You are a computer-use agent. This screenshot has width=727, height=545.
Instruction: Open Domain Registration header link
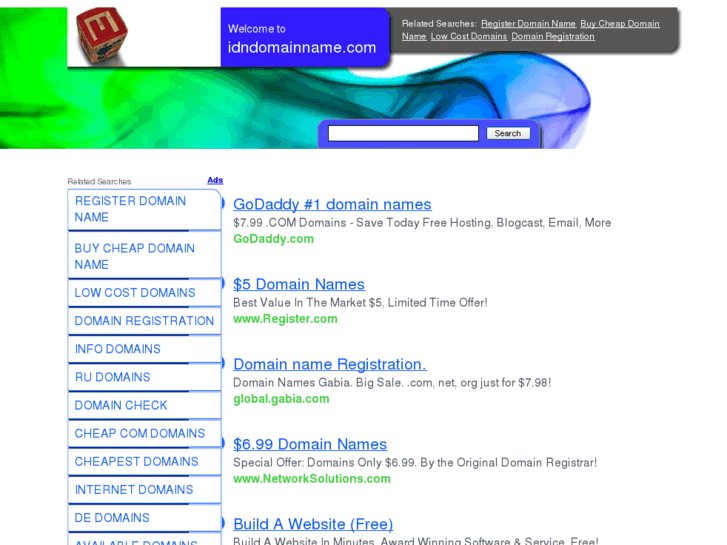tap(553, 36)
